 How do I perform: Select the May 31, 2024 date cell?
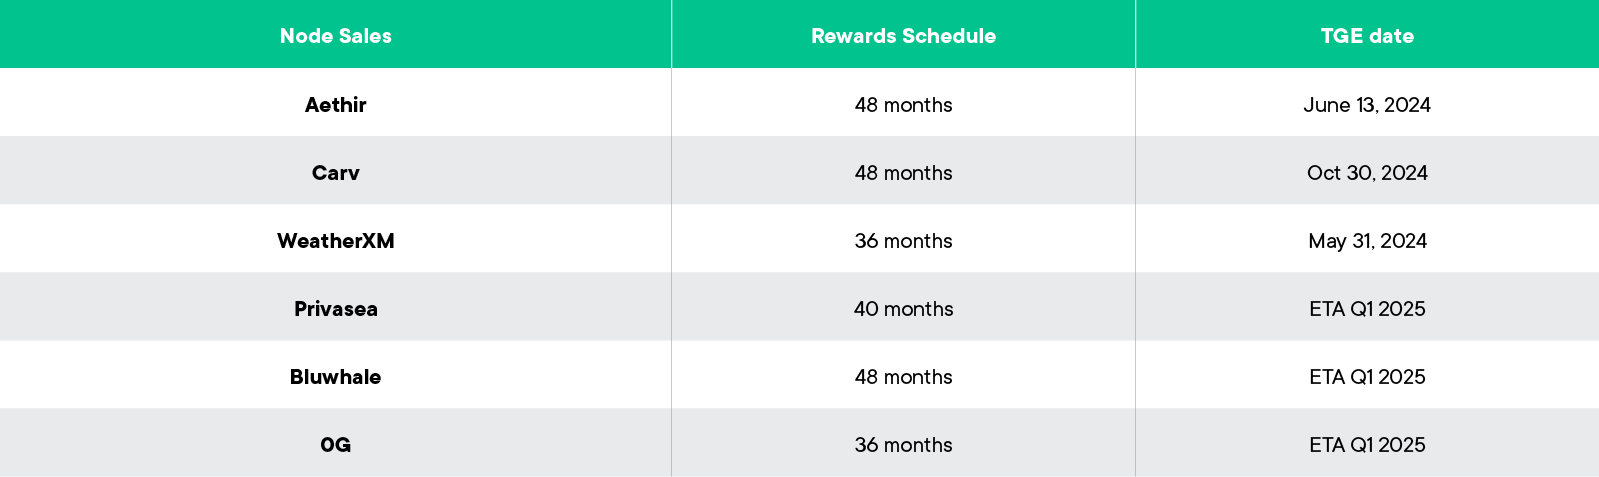pos(1367,241)
